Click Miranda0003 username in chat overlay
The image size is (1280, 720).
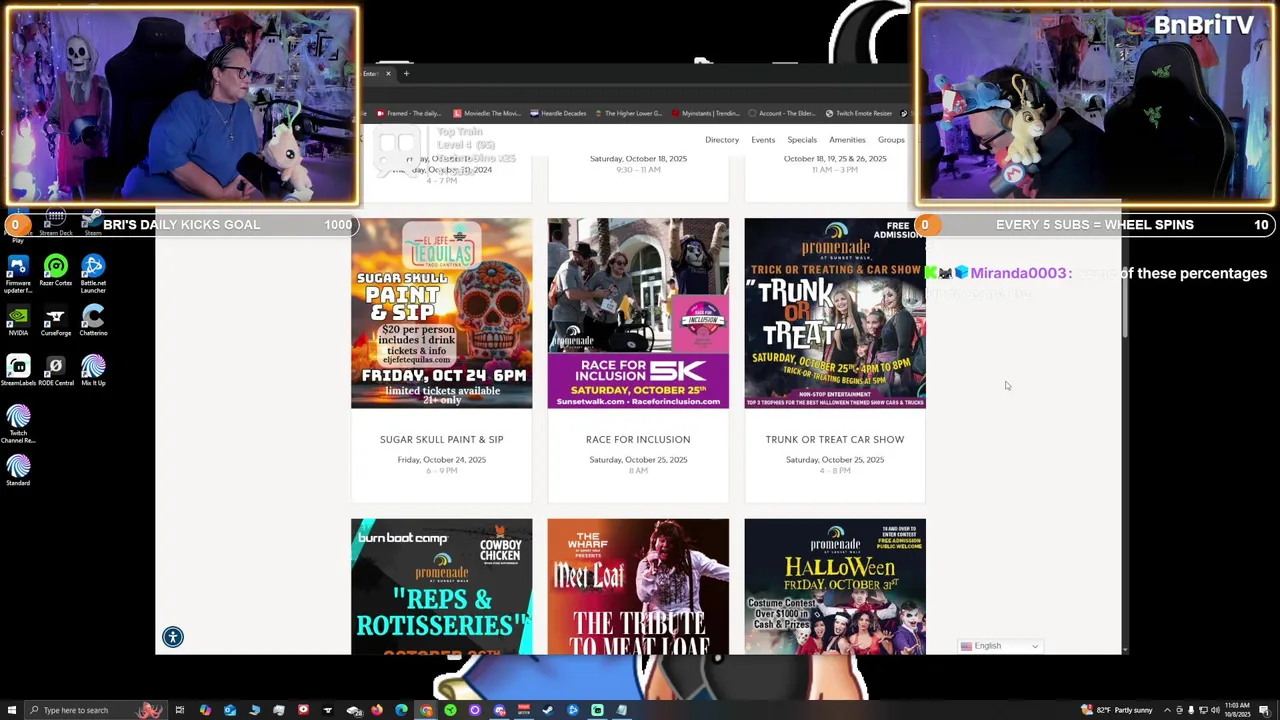tap(1018, 273)
